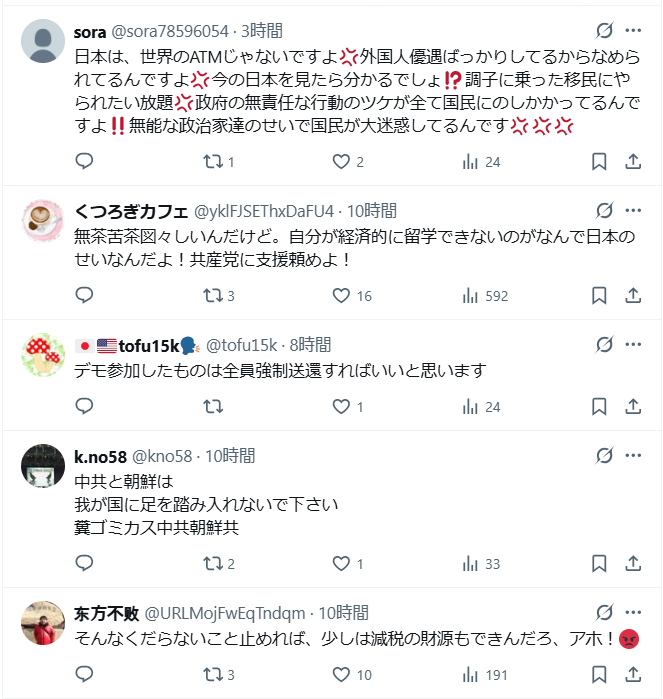Reply to sora's post
This screenshot has width=663, height=699.
84,161
